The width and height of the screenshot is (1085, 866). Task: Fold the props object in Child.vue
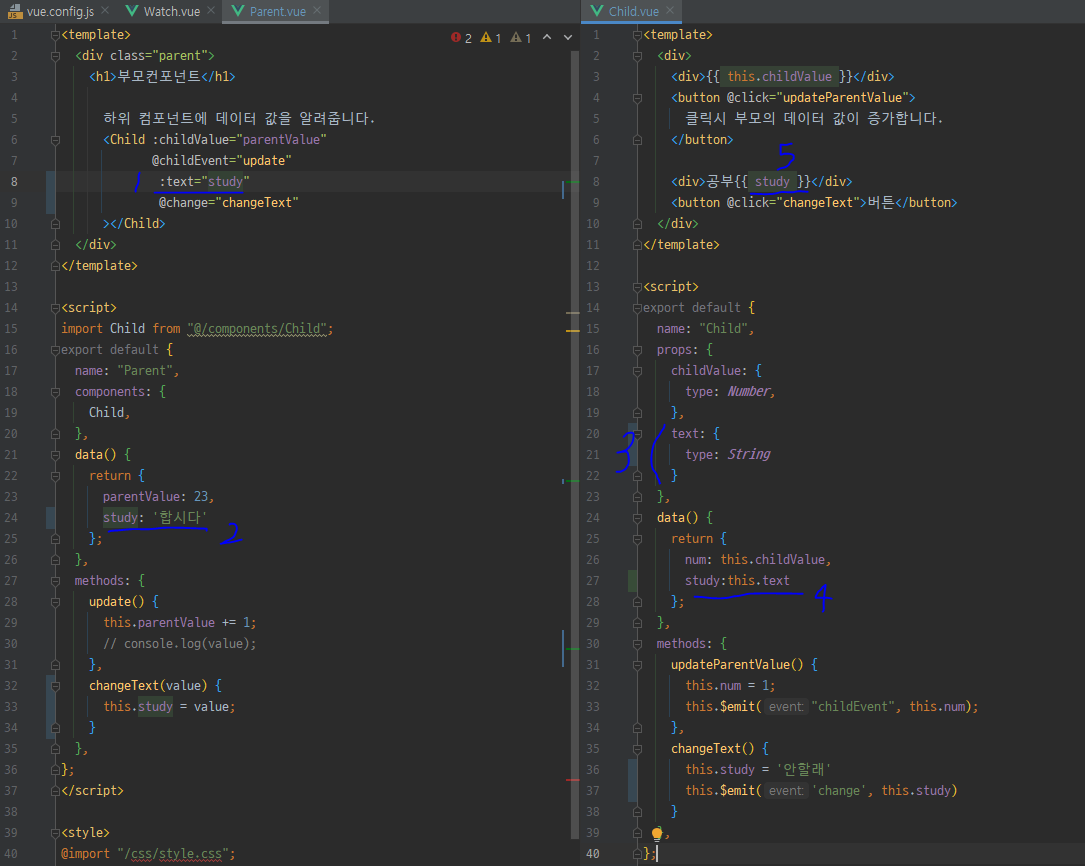pos(637,350)
